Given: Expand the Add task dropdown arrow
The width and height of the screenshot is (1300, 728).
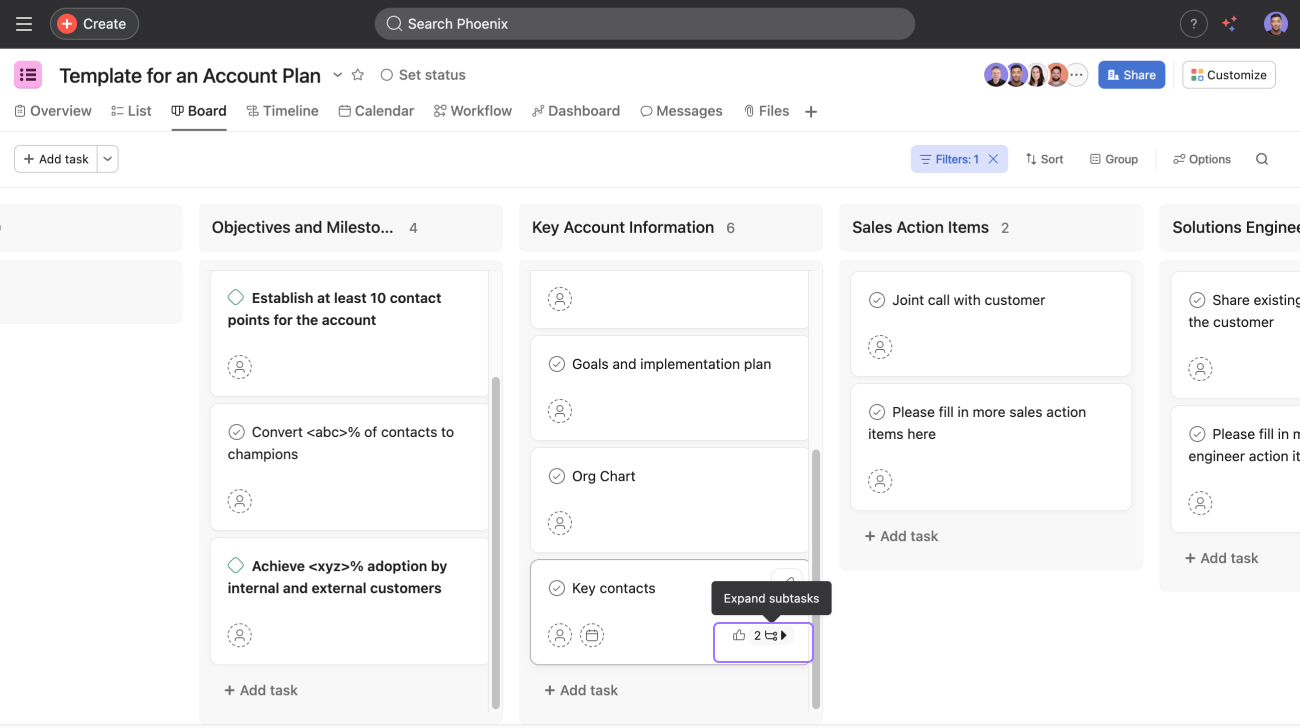Looking at the screenshot, I should [108, 159].
